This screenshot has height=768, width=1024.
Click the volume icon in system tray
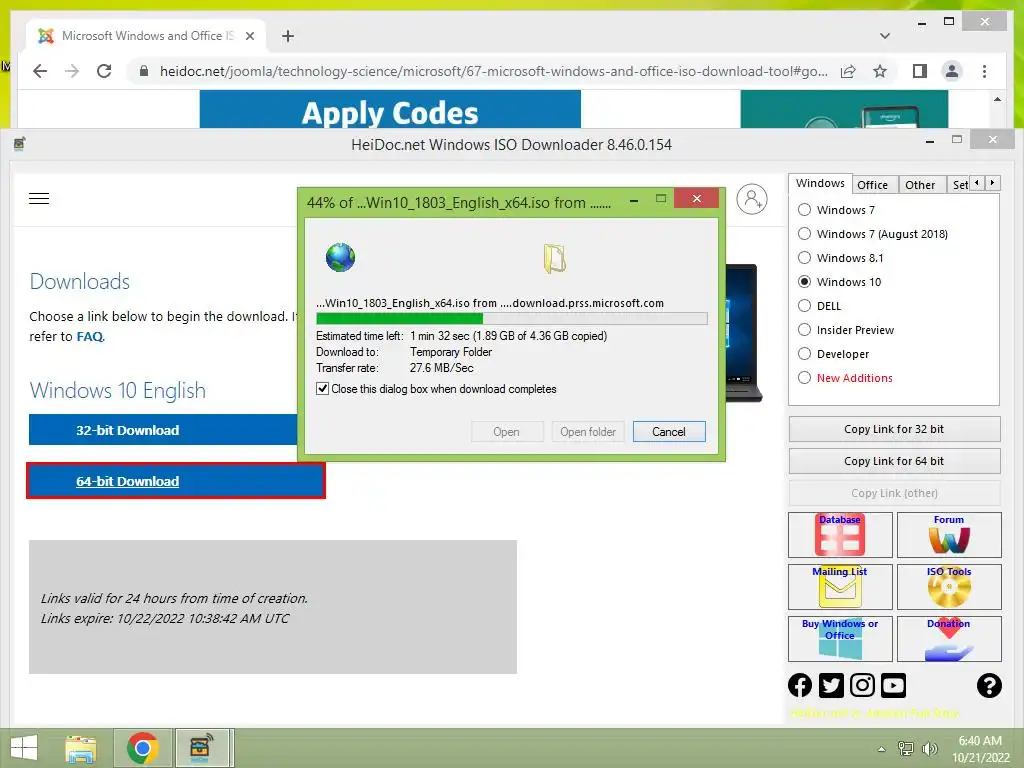pos(929,749)
